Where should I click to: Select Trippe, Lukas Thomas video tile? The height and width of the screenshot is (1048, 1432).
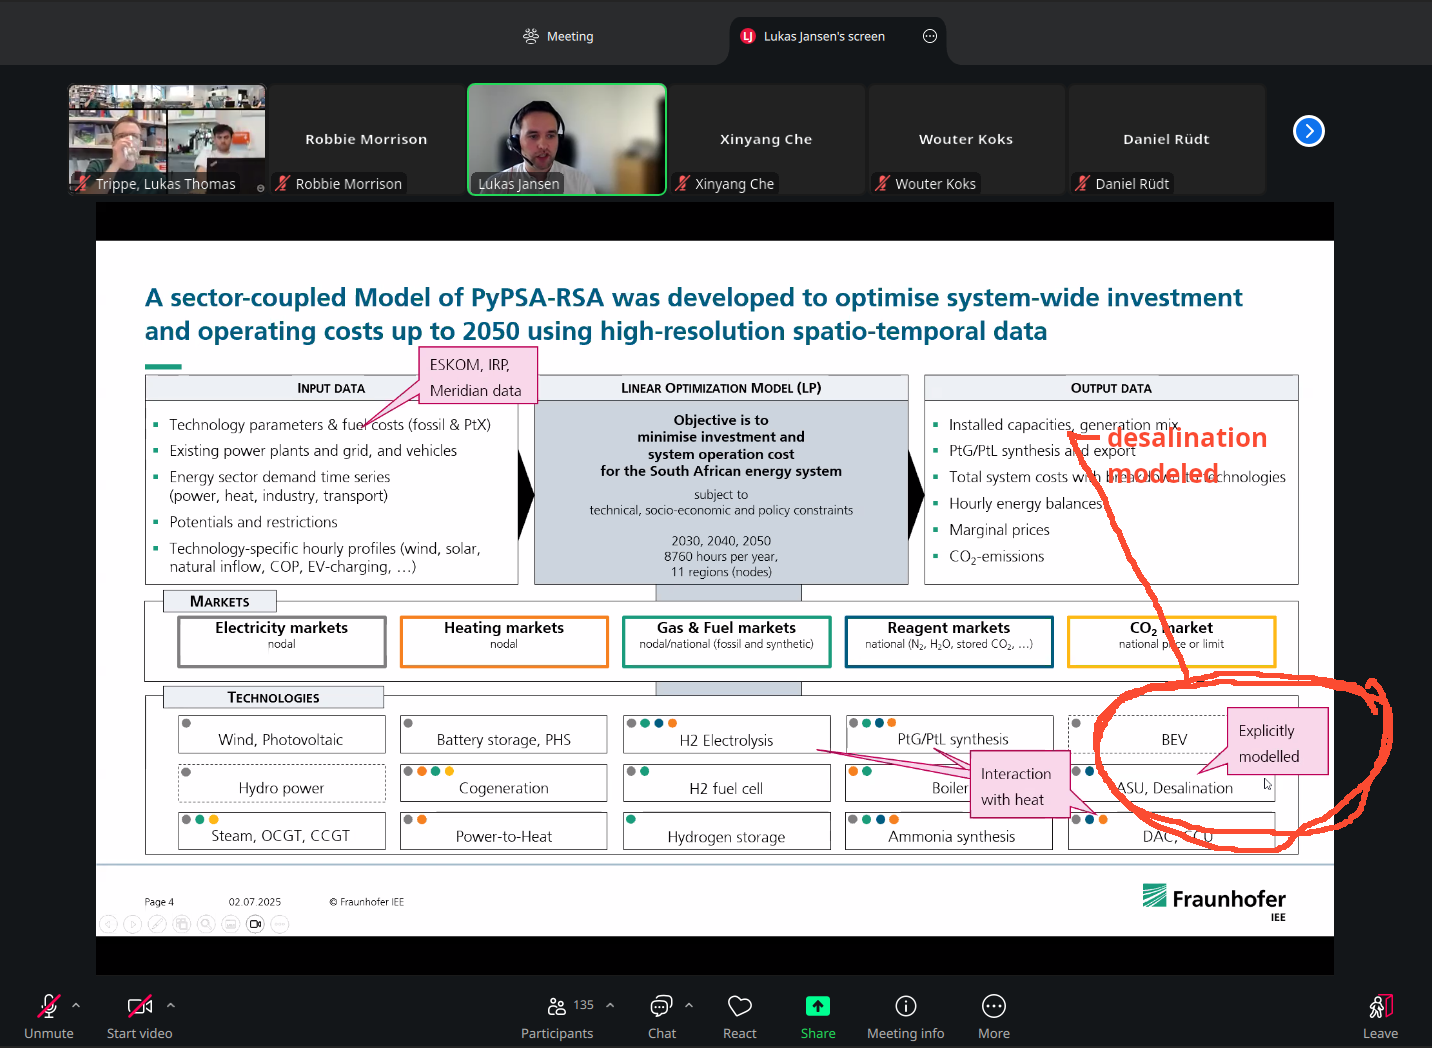tap(167, 139)
